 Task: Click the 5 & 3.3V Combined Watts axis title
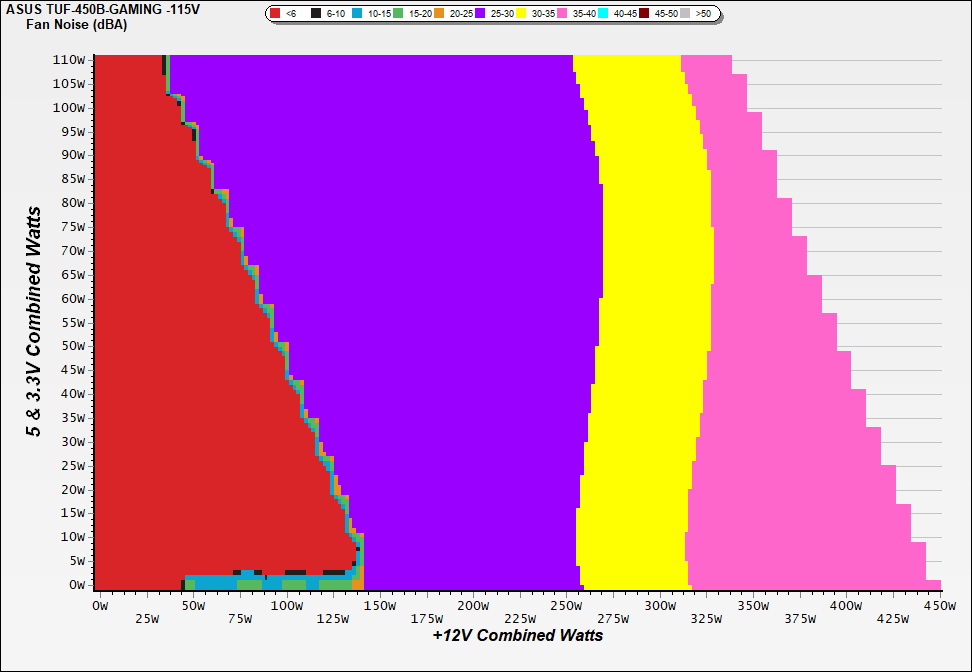[35, 322]
